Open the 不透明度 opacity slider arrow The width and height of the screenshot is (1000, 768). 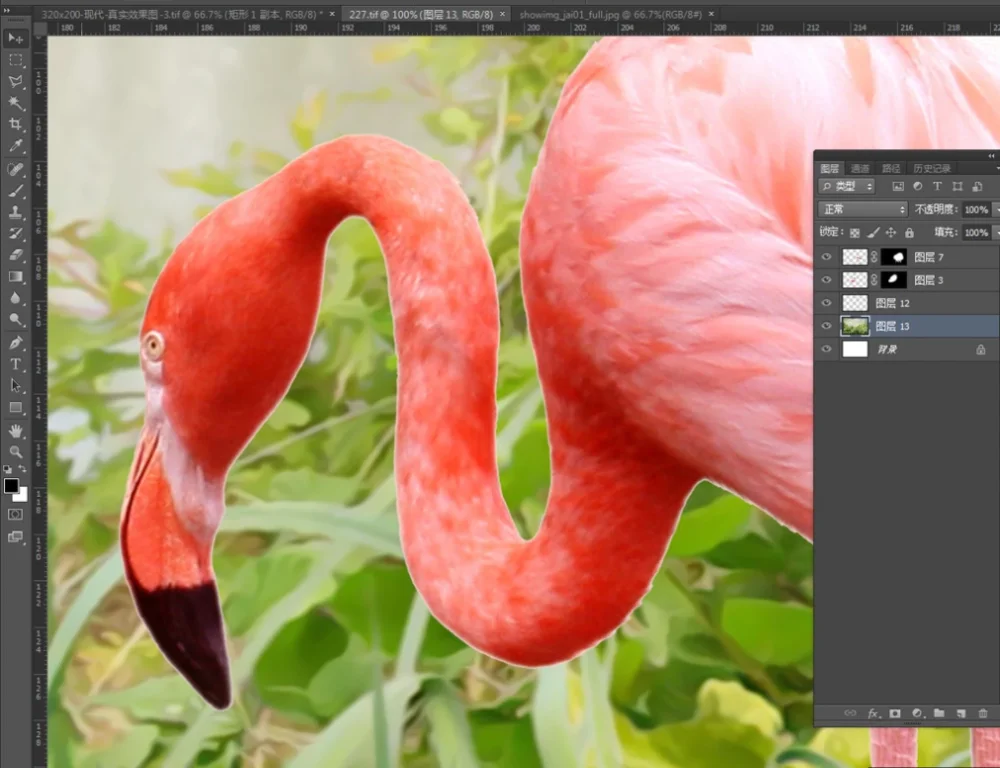pos(996,210)
